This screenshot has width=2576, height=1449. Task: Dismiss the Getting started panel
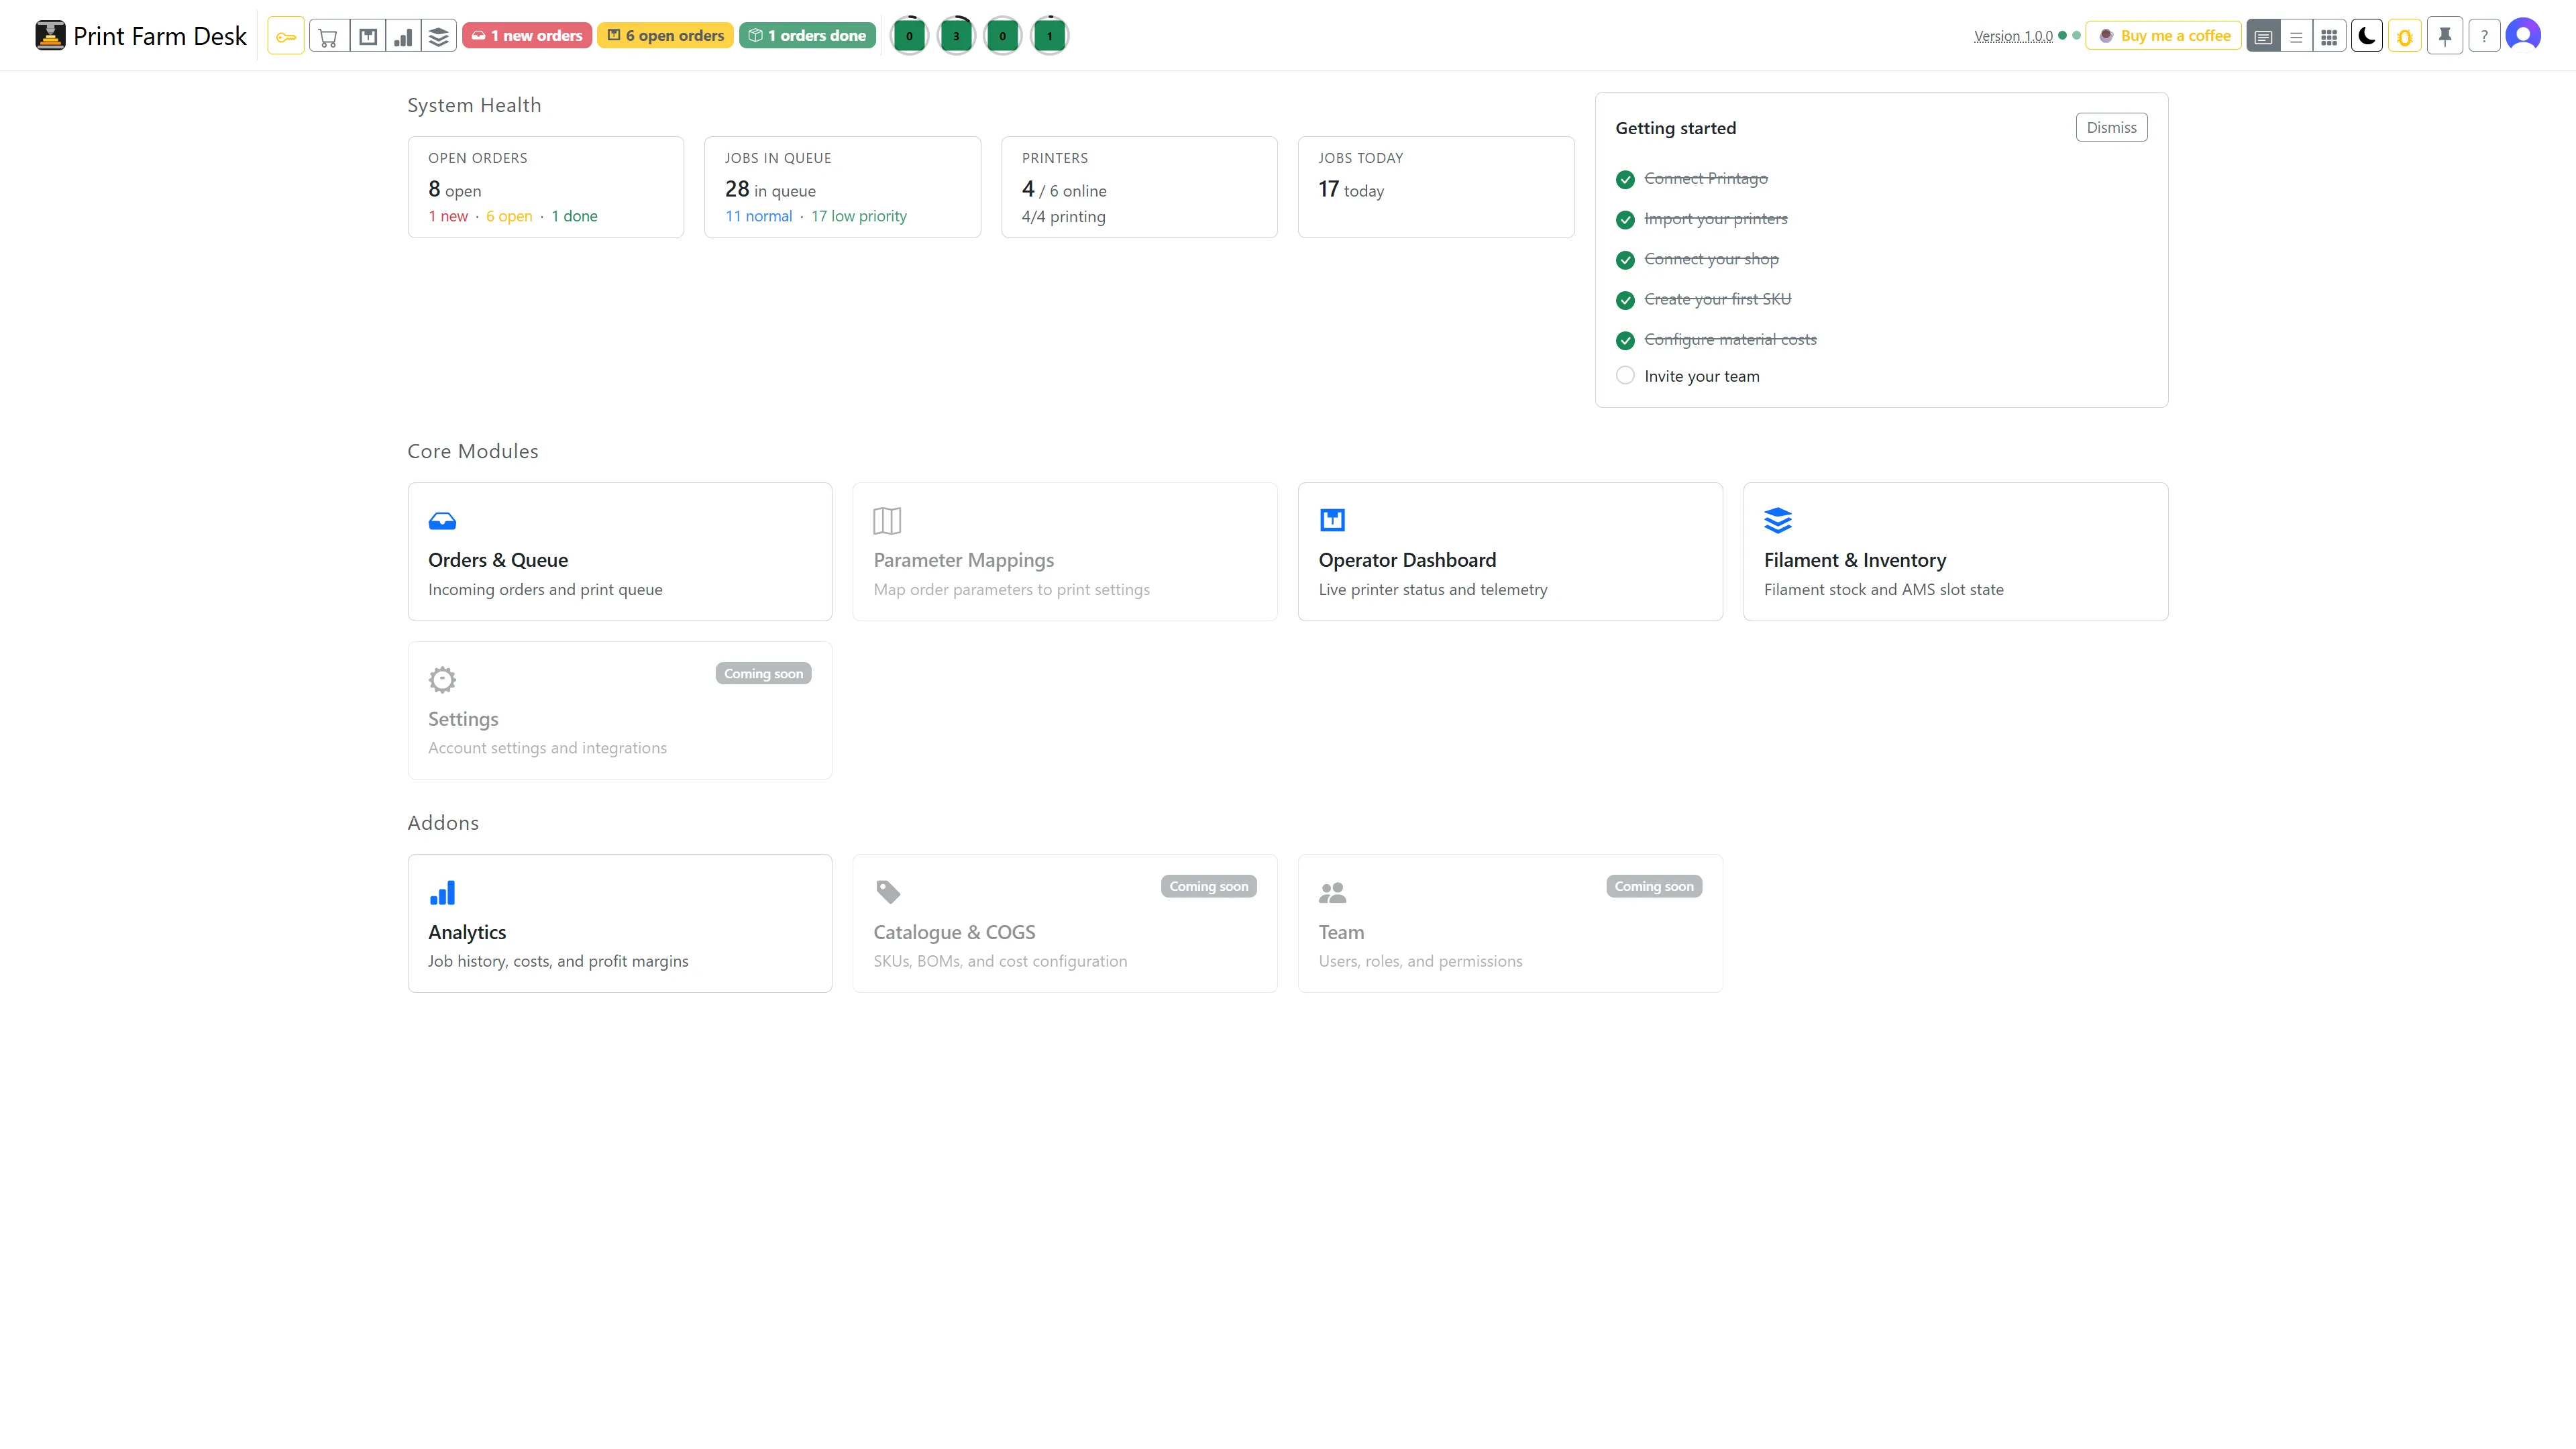[x=2111, y=127]
